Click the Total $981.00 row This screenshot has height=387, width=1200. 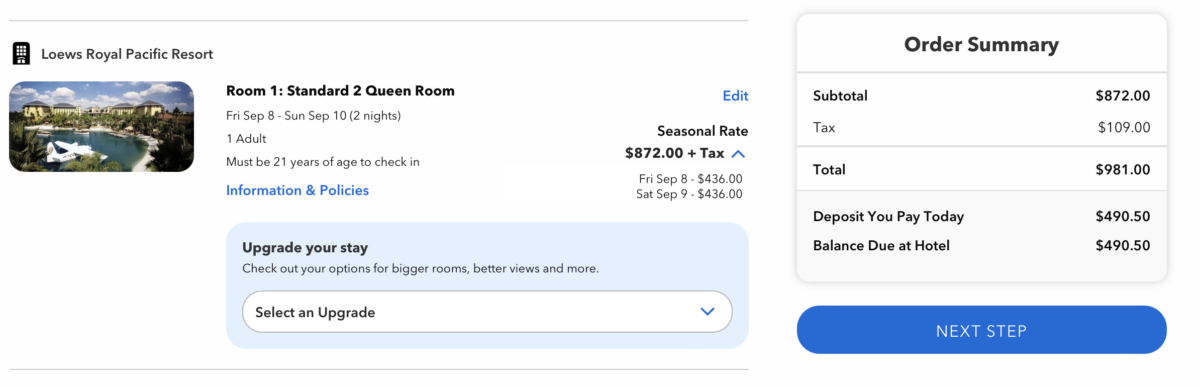[981, 170]
